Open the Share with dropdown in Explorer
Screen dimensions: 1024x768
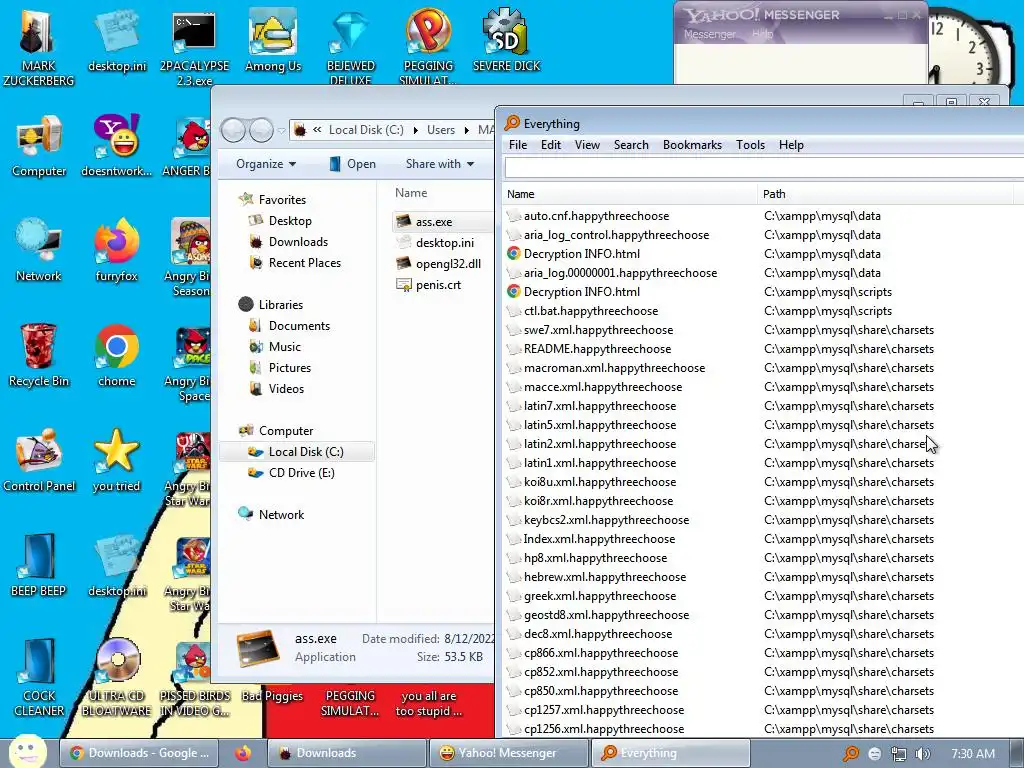click(440, 164)
